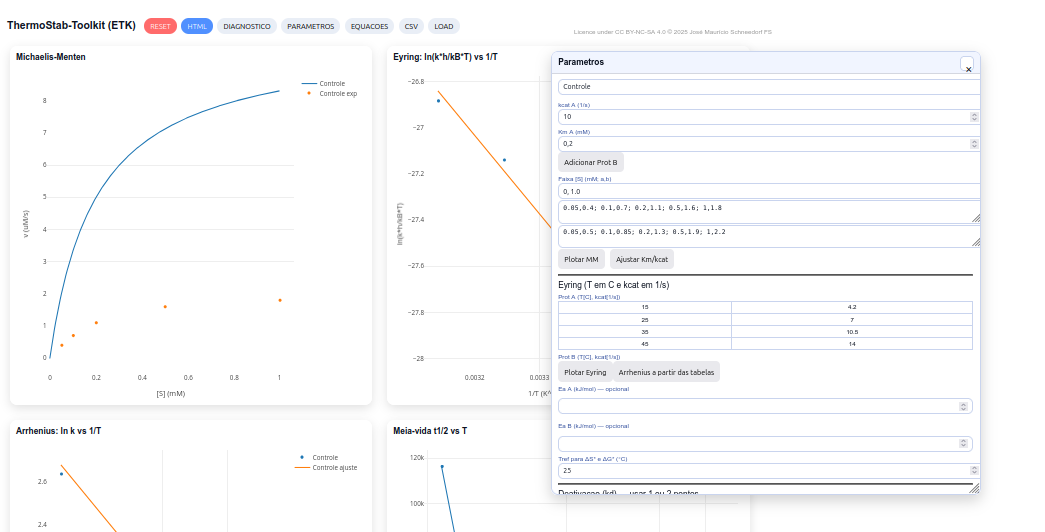This screenshot has height=532, width=1045.
Task: Open the DIAGNOSTICO section
Action: 247,26
